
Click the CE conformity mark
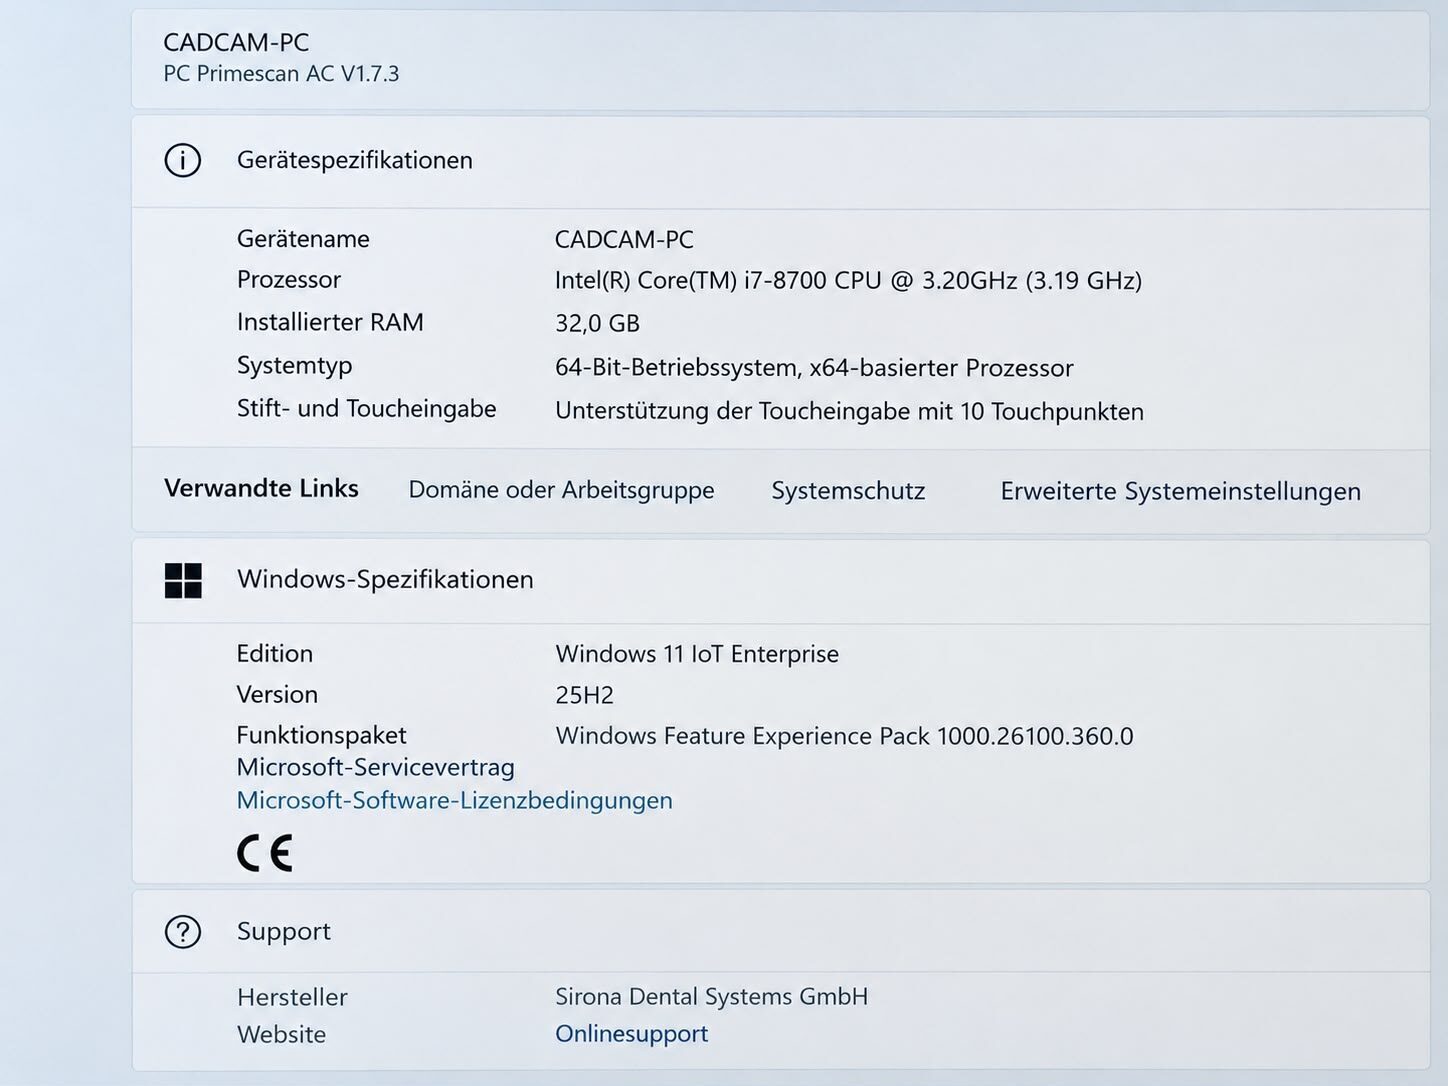pos(265,853)
